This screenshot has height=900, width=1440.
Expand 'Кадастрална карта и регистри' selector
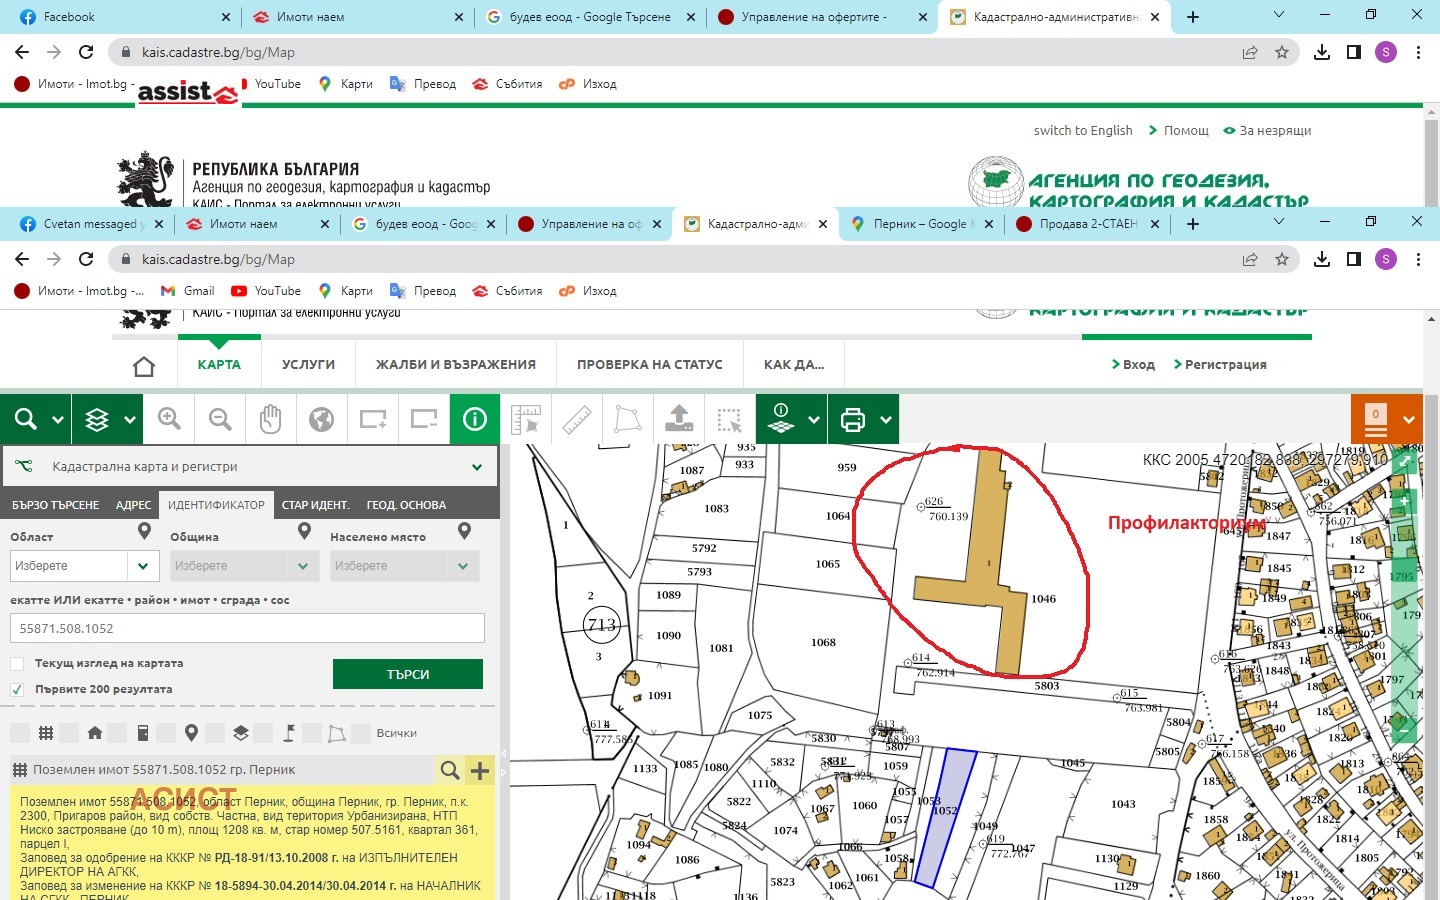coord(476,467)
